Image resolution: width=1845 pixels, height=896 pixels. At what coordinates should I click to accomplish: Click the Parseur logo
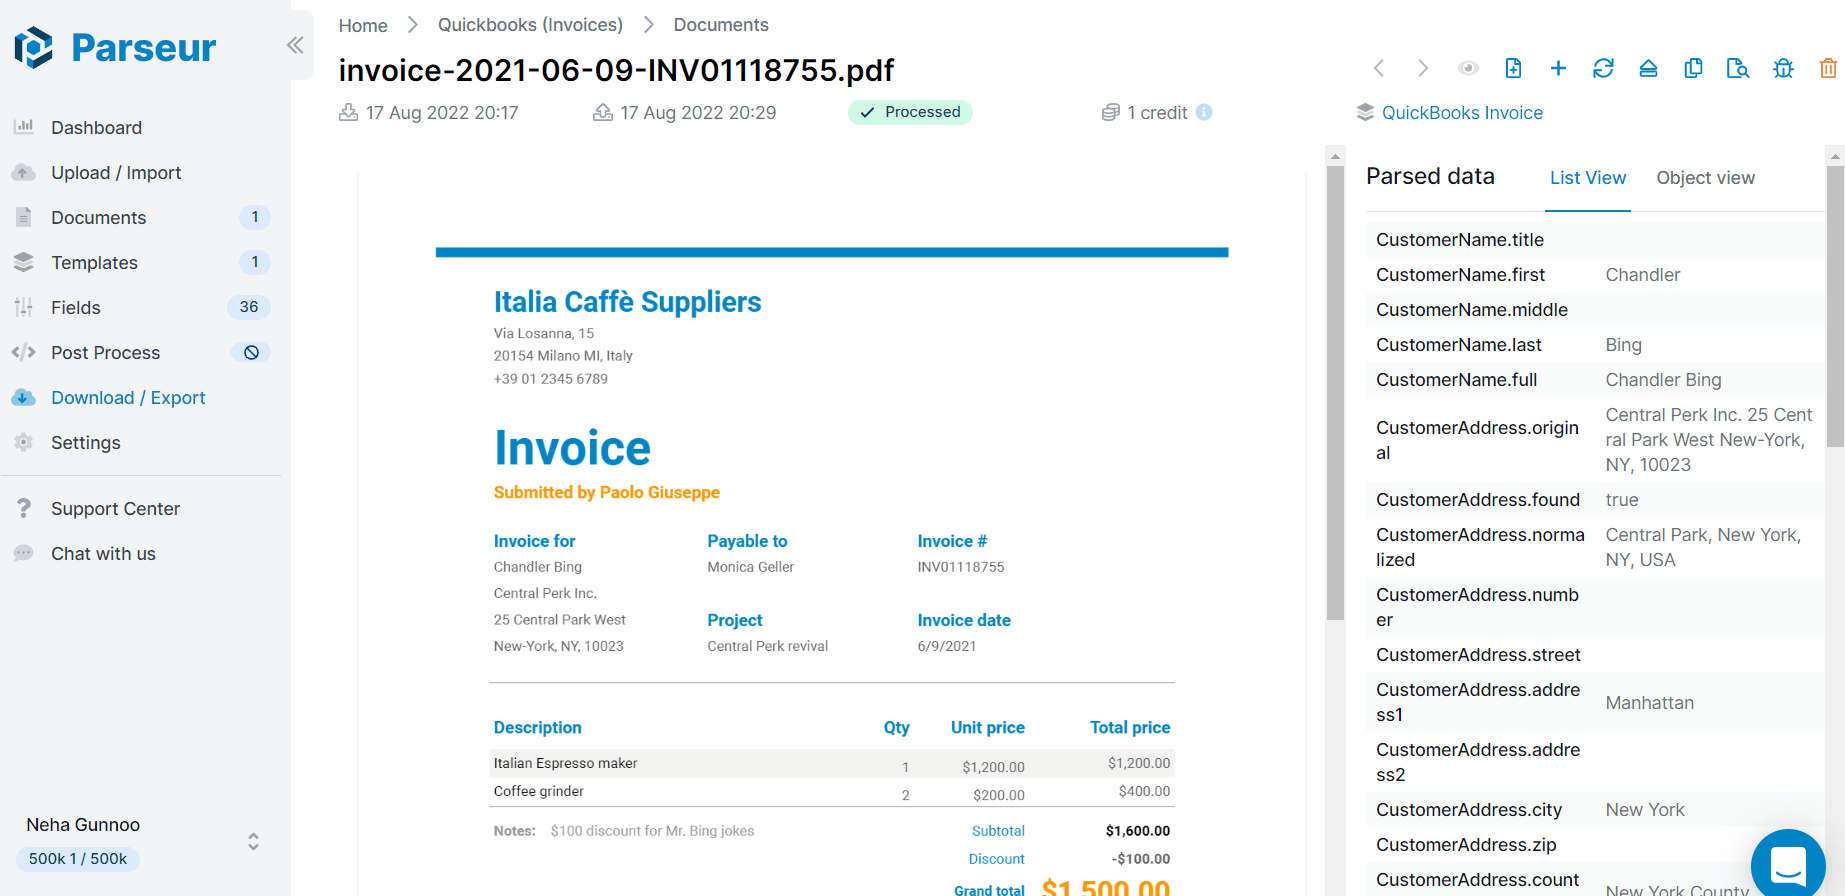pos(116,47)
